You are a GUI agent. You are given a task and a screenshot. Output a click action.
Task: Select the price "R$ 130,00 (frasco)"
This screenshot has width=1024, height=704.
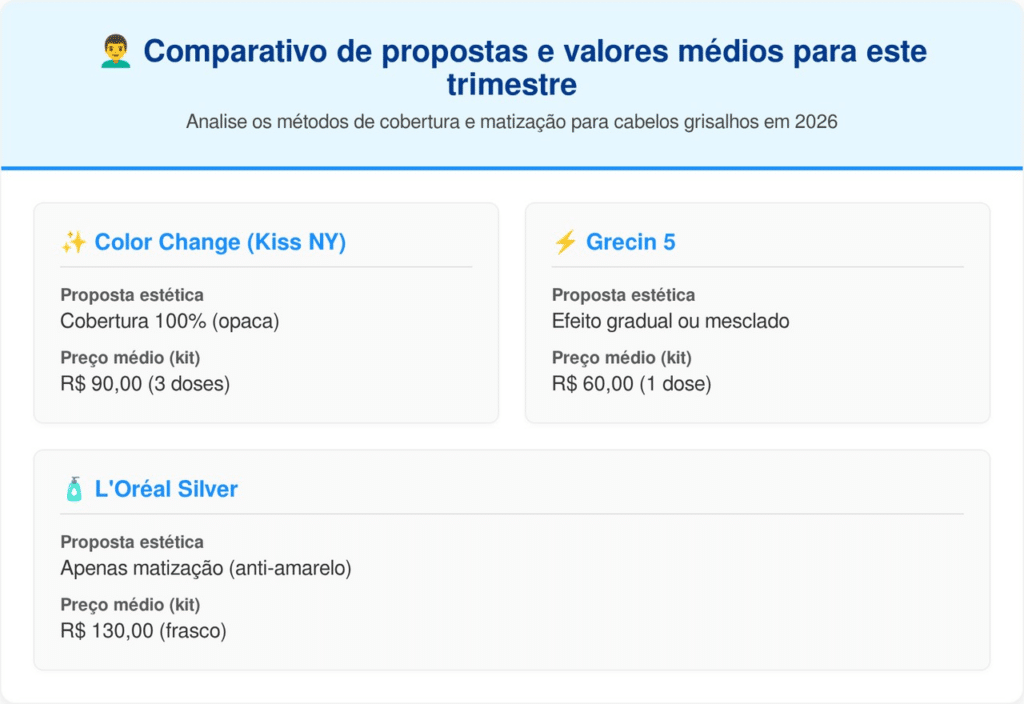pyautogui.click(x=145, y=630)
